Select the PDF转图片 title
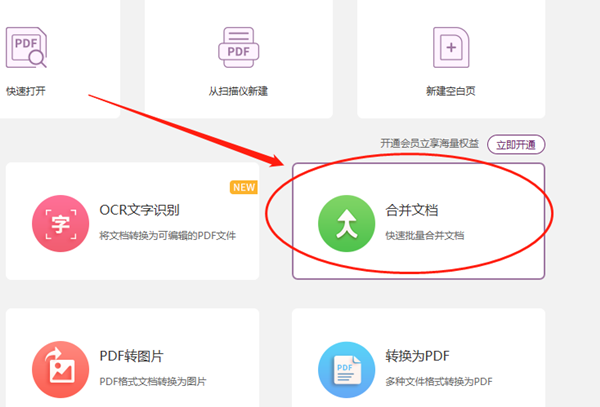600x407 pixels. [131, 358]
